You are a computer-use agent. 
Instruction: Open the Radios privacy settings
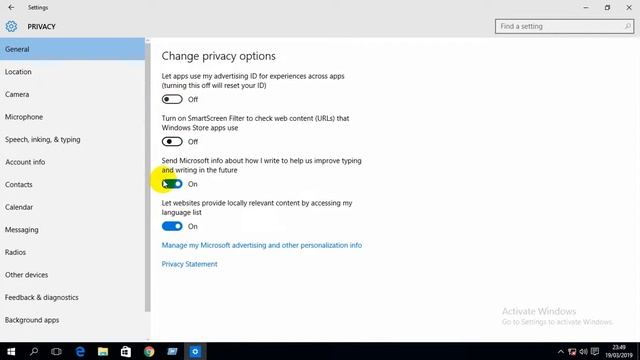[x=72, y=252]
